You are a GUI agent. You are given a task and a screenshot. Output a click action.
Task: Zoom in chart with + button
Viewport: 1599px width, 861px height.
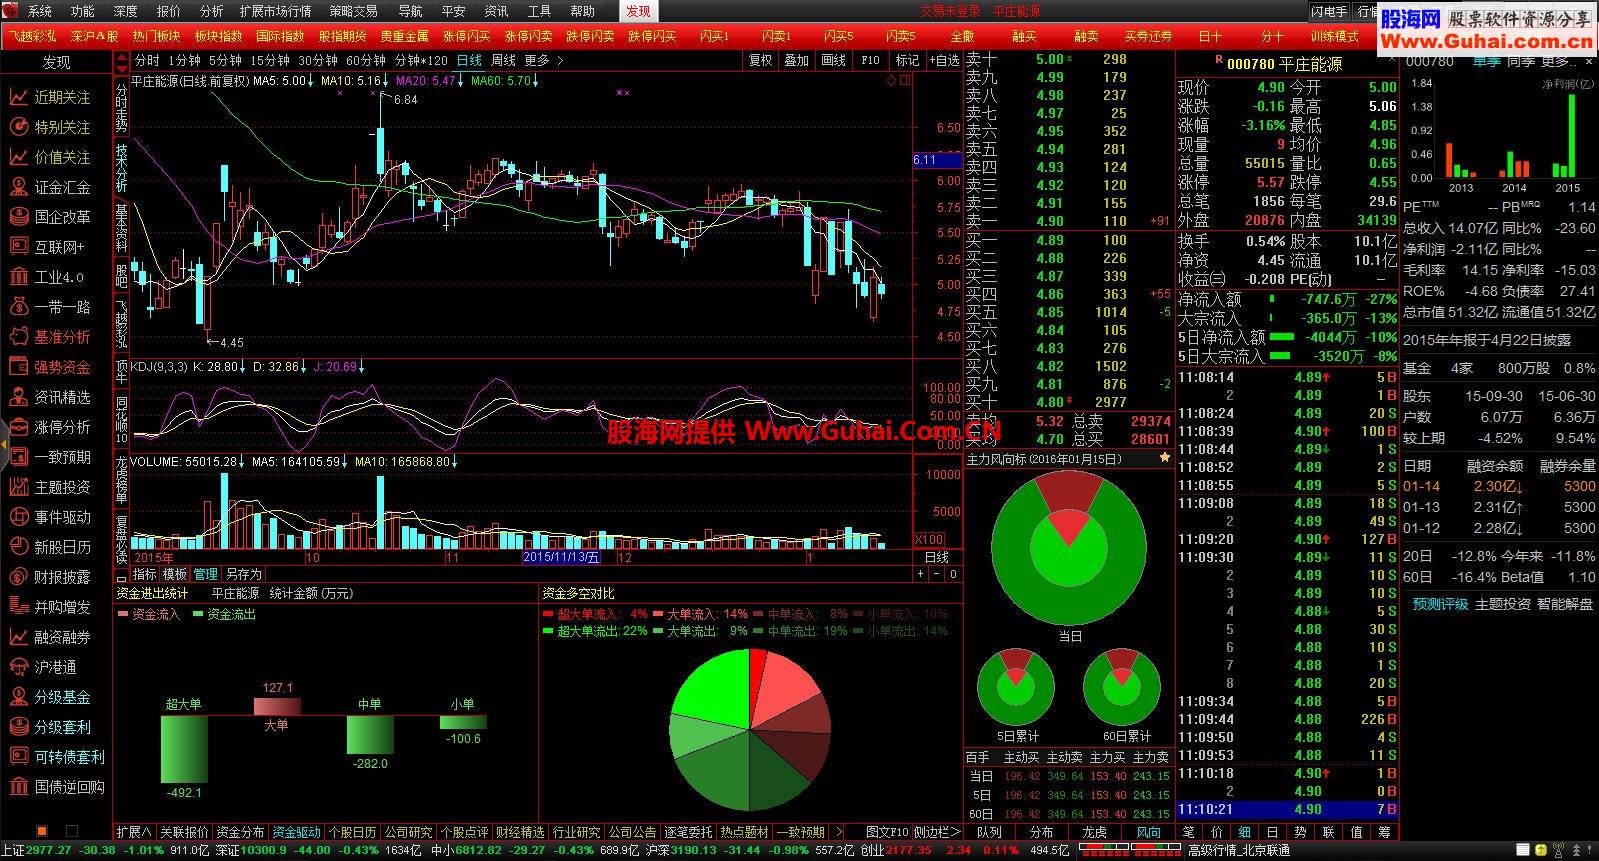tap(921, 574)
